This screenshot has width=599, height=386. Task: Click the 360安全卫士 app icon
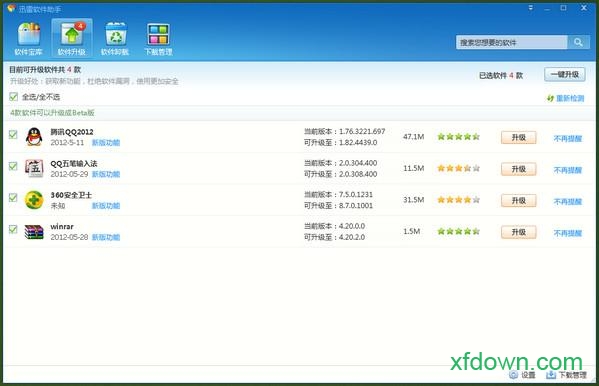pyautogui.click(x=34, y=200)
